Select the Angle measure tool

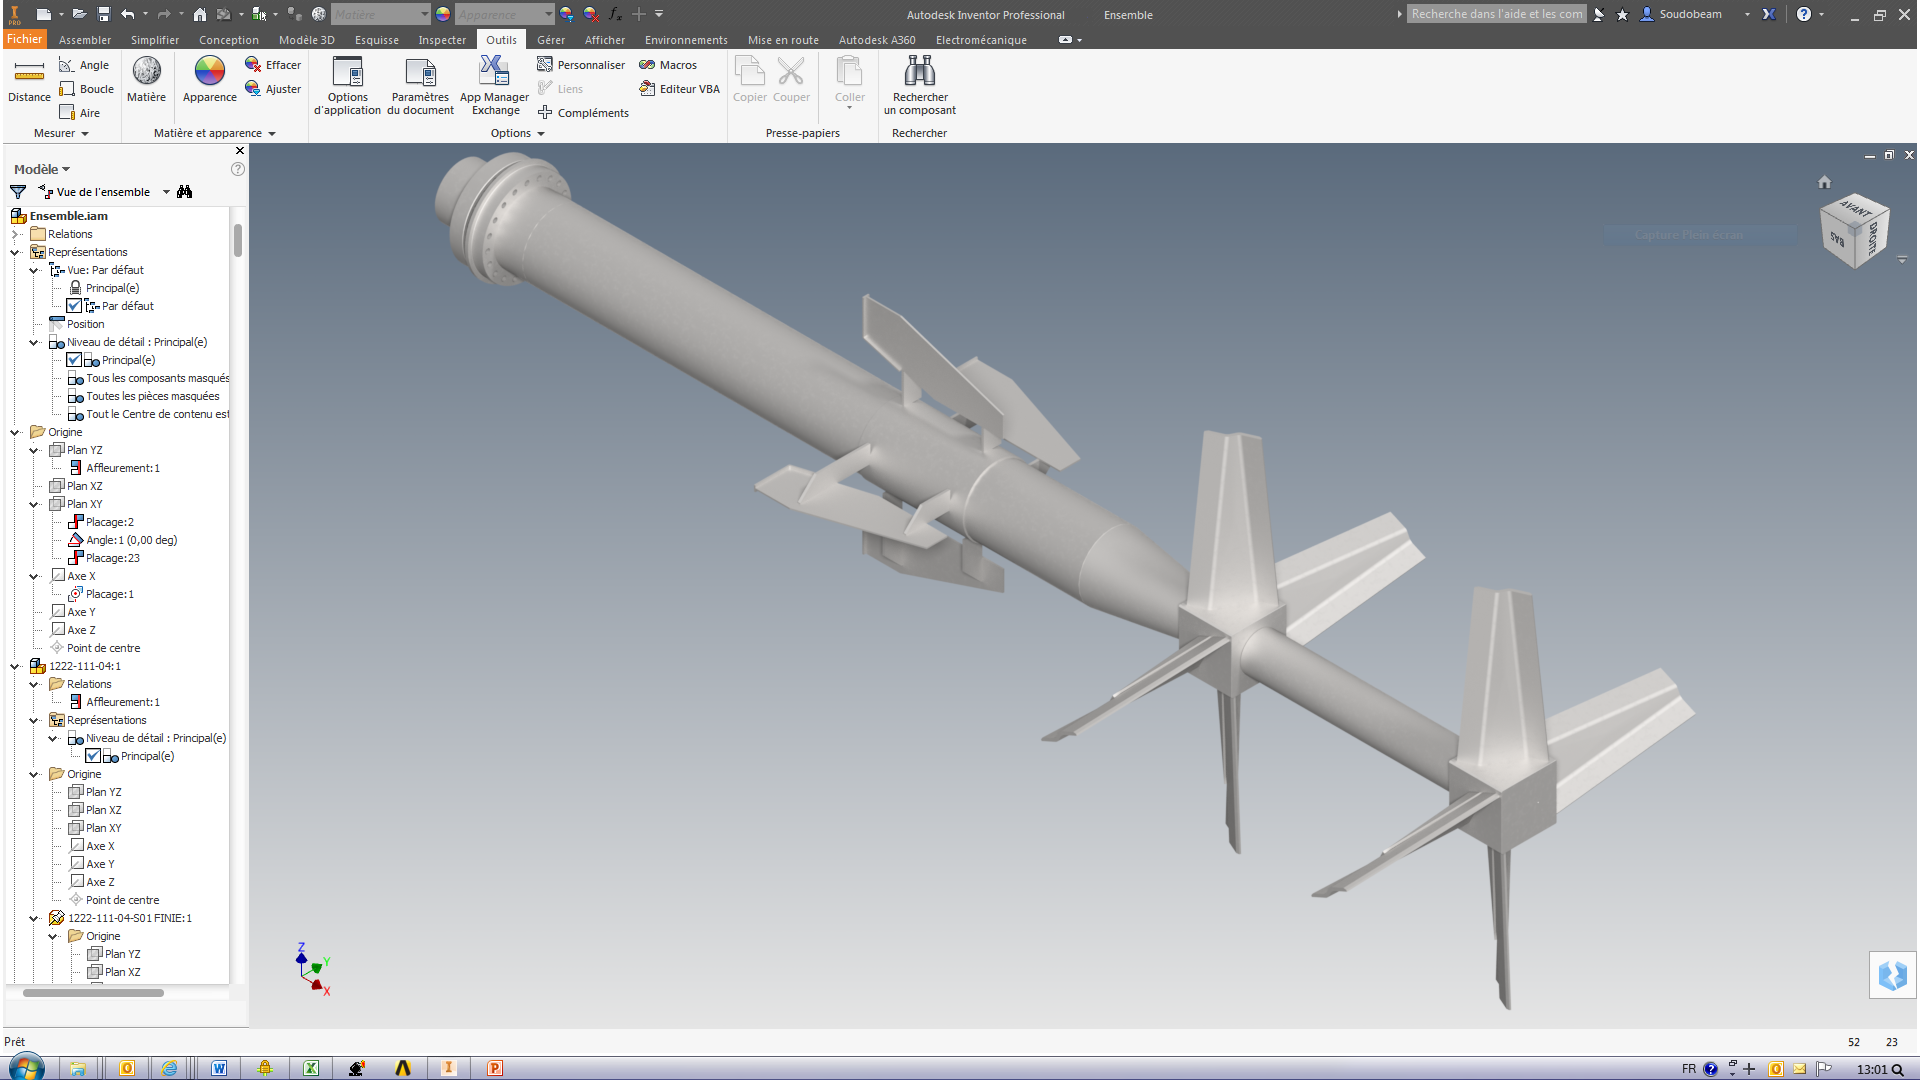(x=84, y=65)
